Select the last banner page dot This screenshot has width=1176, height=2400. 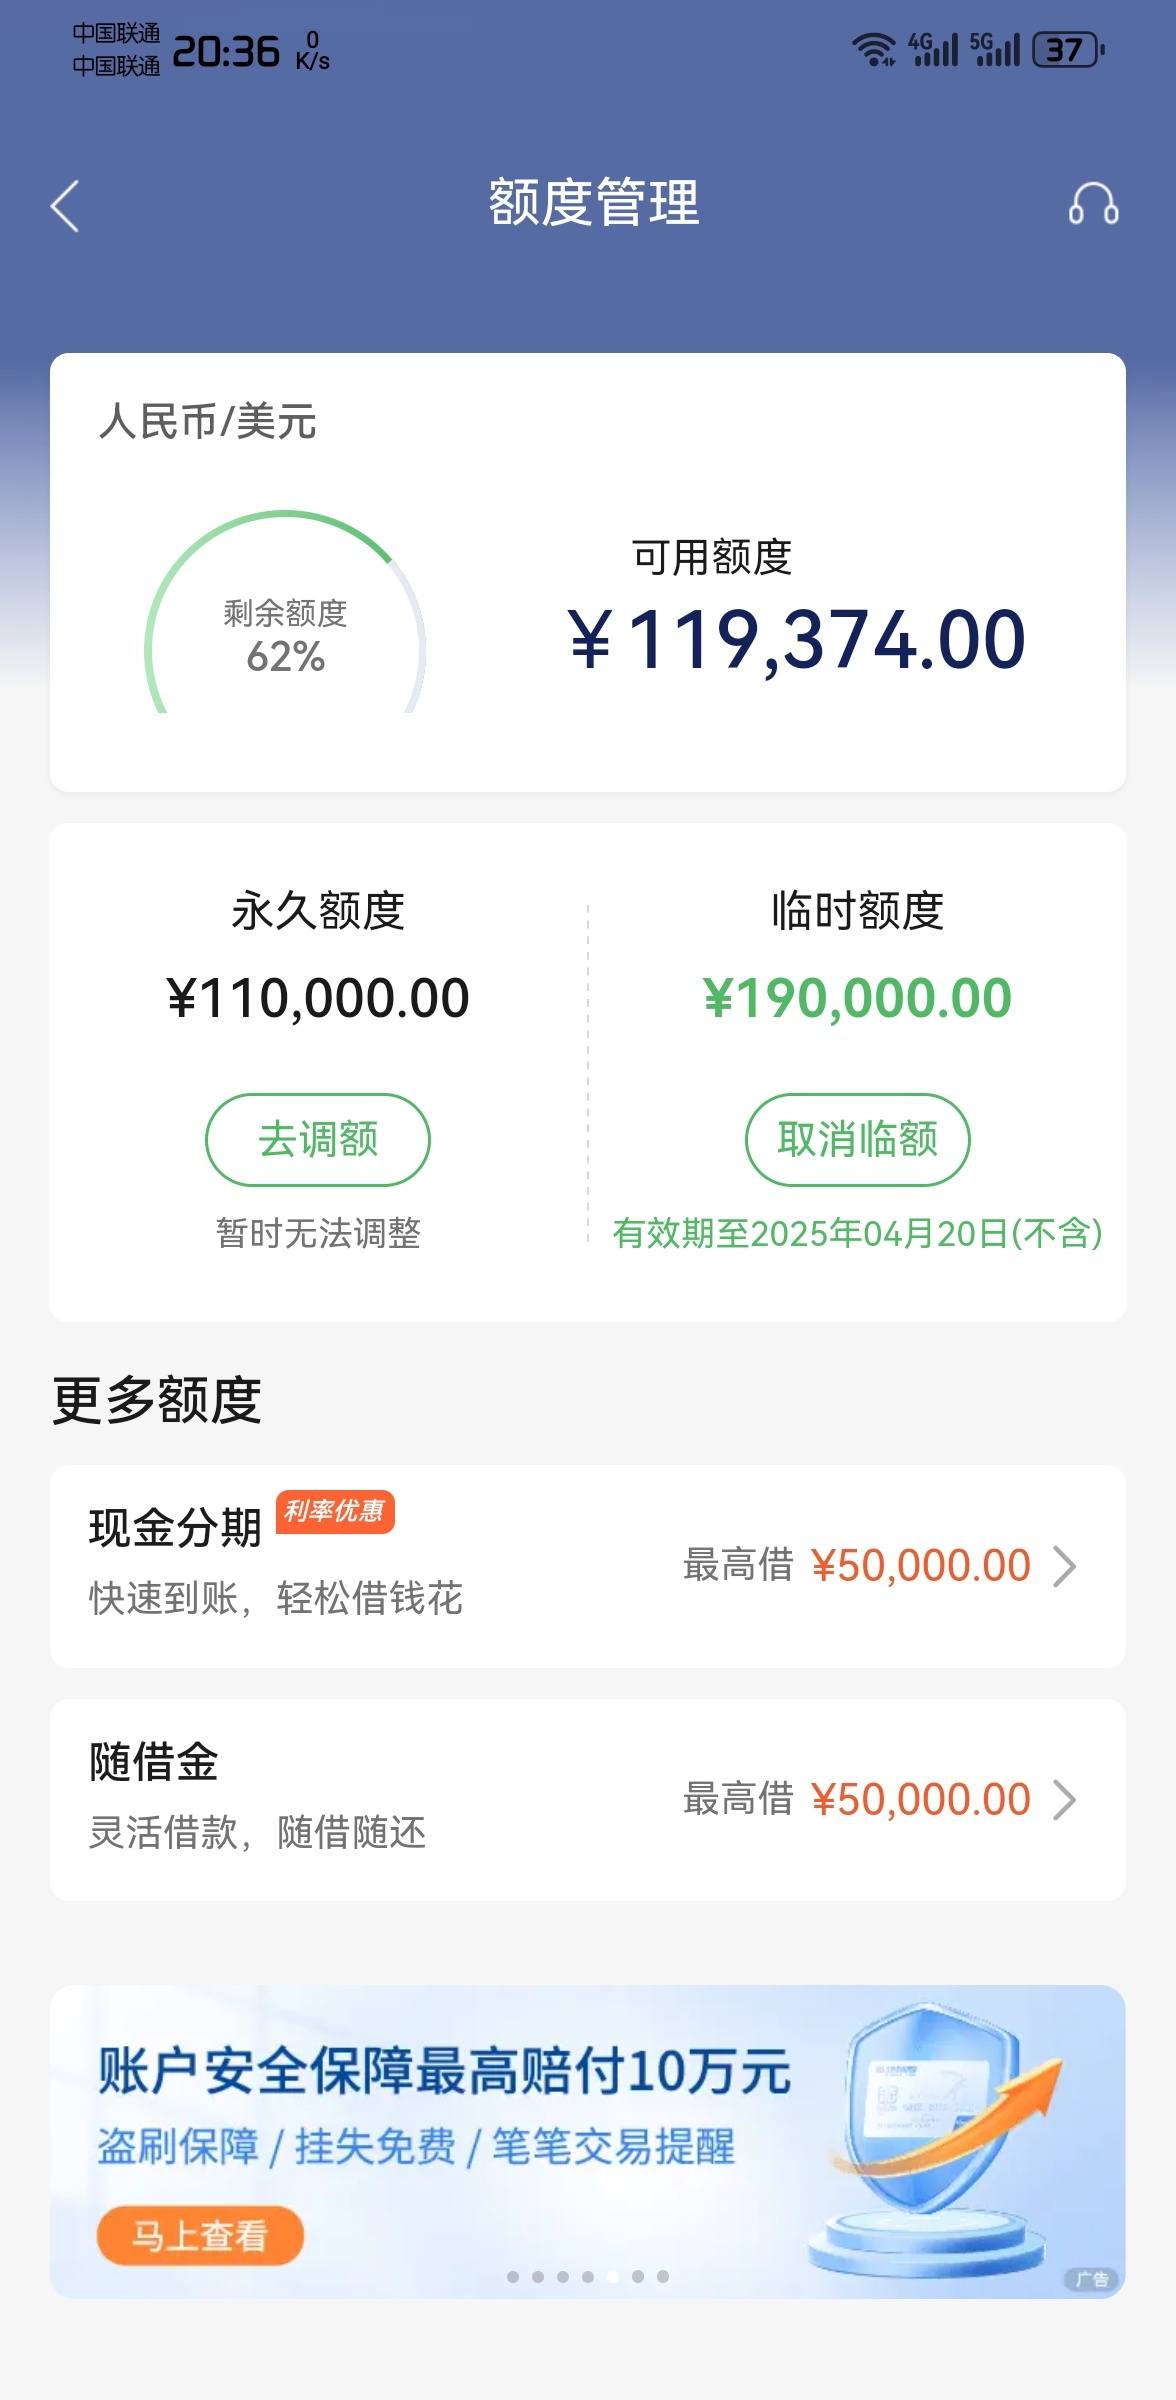pos(663,2277)
